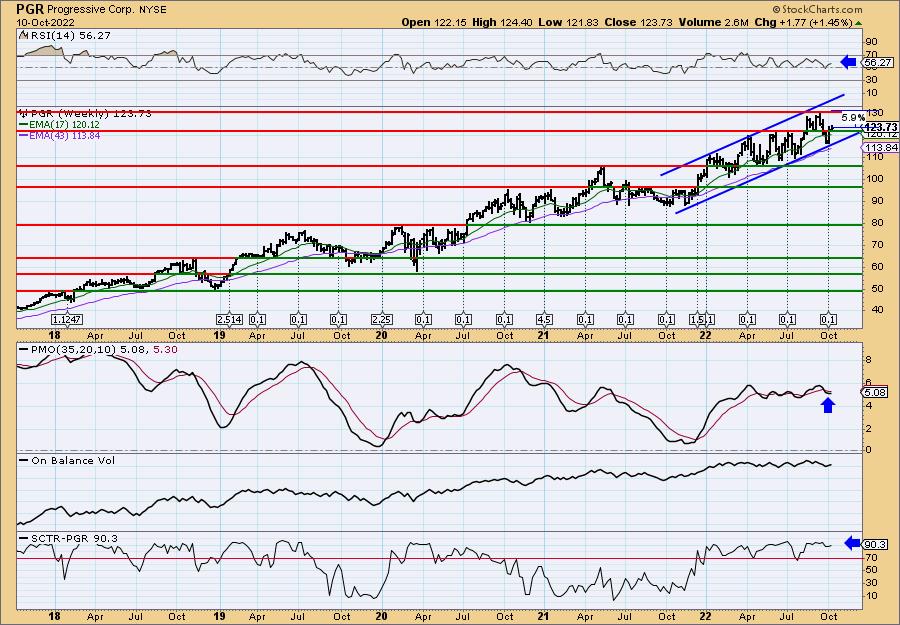Click the 5.9% annotation near the price peak
The width and height of the screenshot is (900, 625).
[x=853, y=118]
